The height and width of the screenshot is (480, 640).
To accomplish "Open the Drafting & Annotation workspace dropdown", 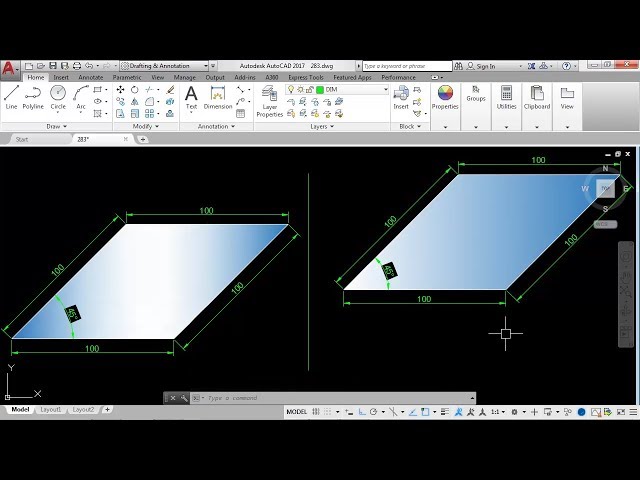I will 170,66.
